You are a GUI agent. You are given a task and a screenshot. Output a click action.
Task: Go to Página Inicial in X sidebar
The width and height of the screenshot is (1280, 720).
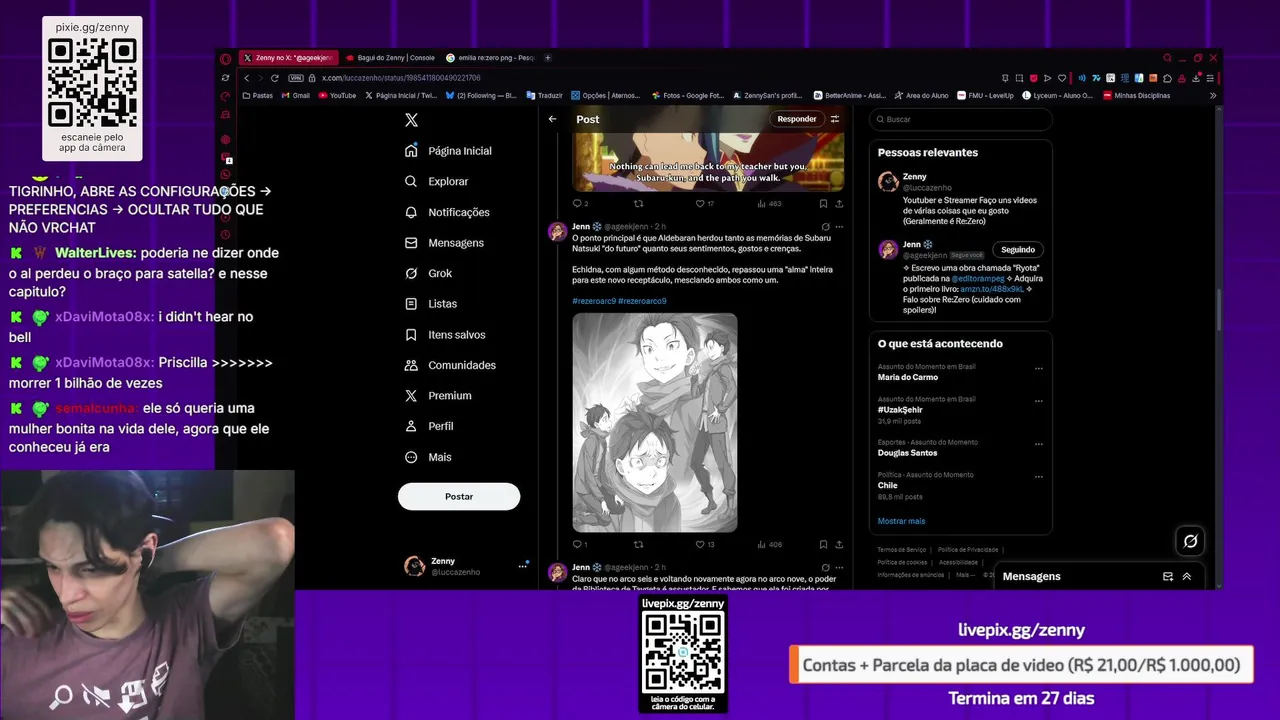pyautogui.click(x=449, y=151)
